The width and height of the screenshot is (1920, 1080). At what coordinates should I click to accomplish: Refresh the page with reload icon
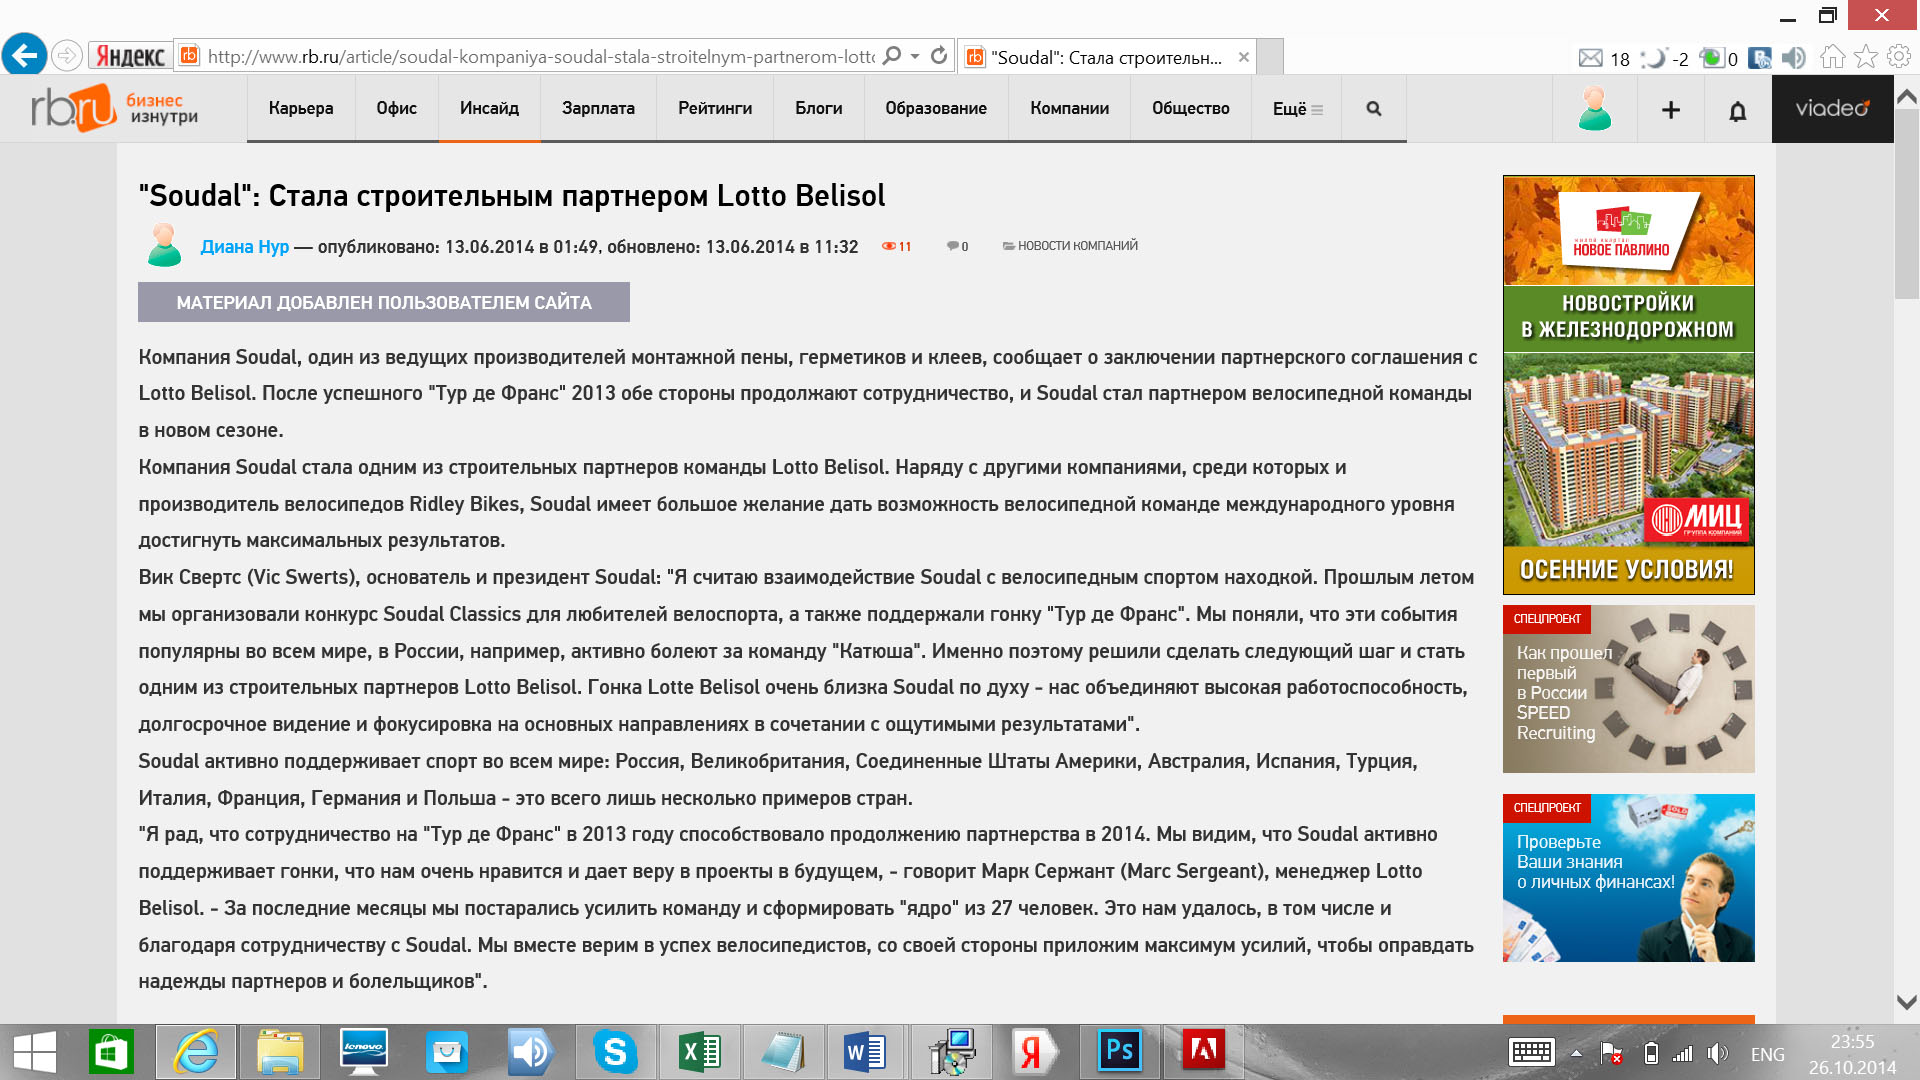coord(938,56)
